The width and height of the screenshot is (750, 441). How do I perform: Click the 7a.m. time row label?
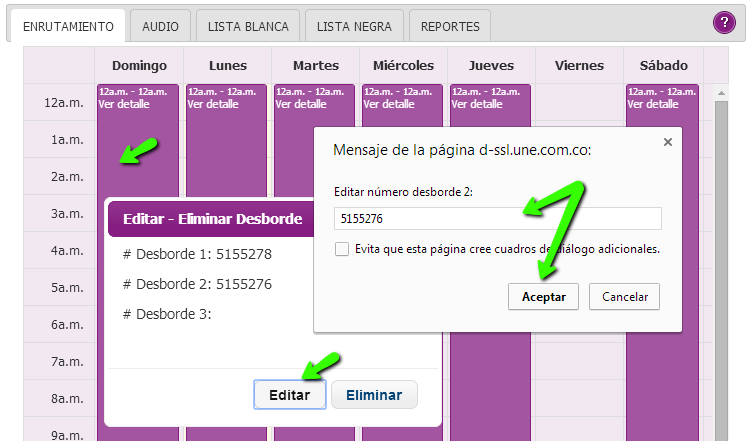tap(67, 362)
